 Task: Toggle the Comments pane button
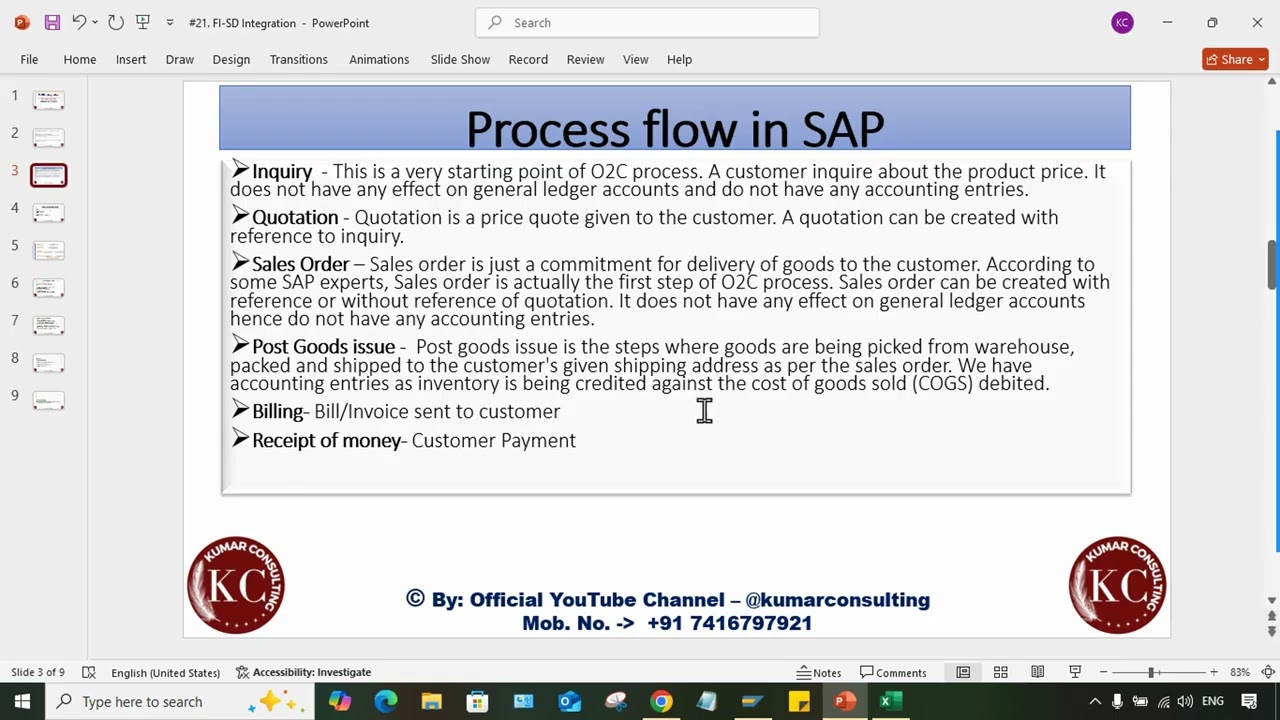(x=893, y=672)
